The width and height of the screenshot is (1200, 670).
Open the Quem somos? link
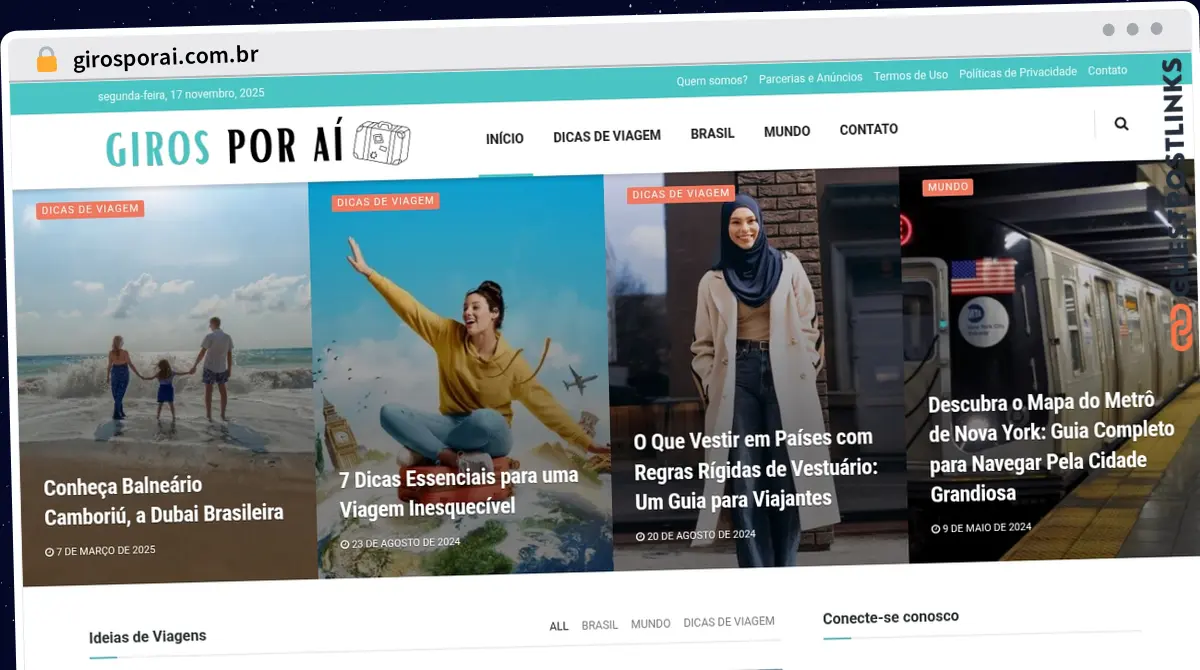coord(712,80)
